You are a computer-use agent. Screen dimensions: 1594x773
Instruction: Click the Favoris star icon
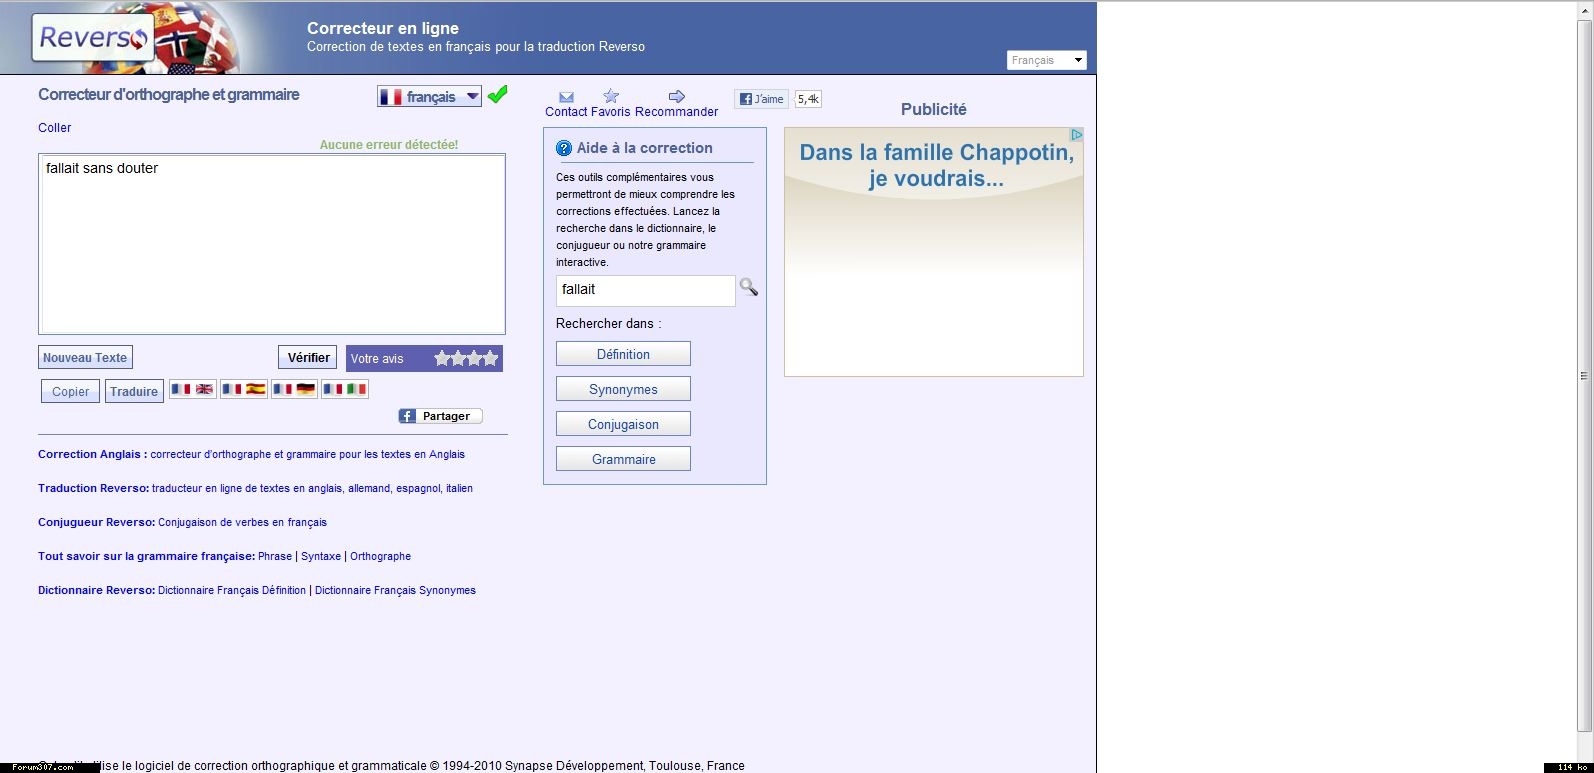[x=611, y=97]
